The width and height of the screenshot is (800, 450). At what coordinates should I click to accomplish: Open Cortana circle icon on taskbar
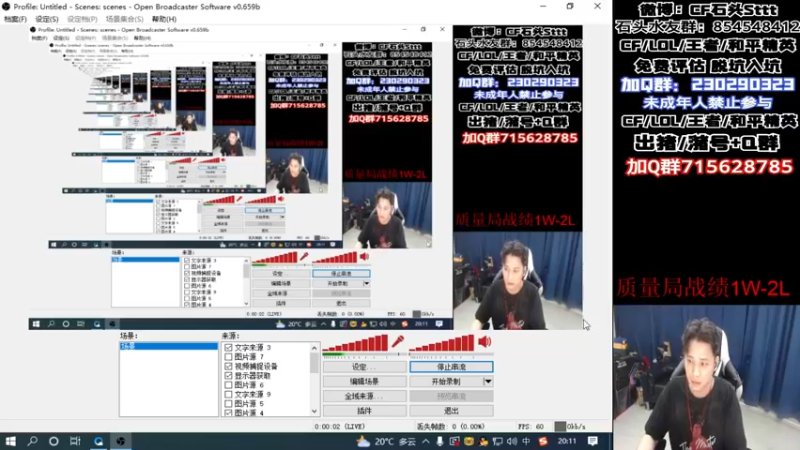pyautogui.click(x=54, y=441)
